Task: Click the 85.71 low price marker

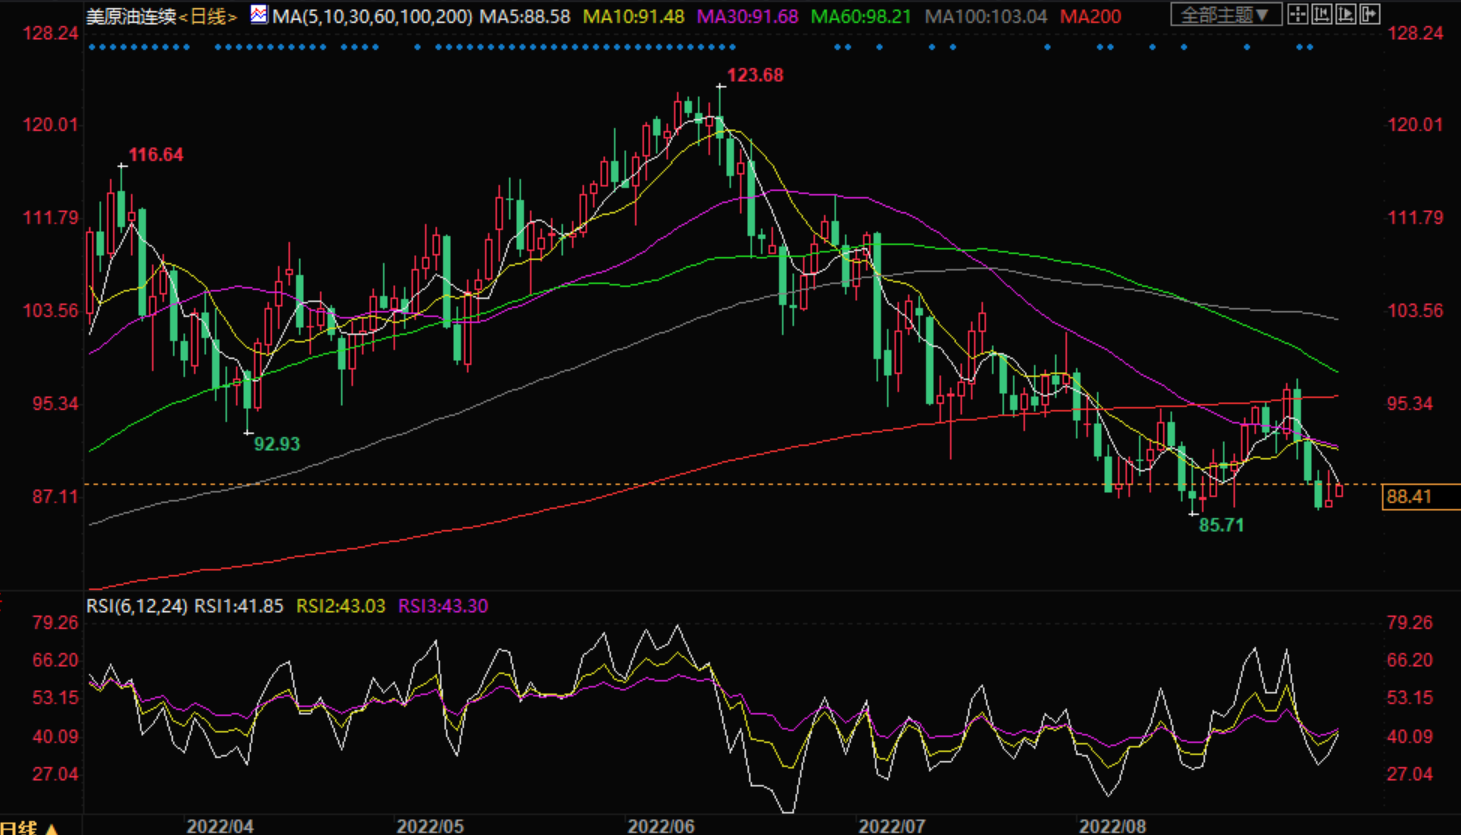Action: pyautogui.click(x=1221, y=525)
